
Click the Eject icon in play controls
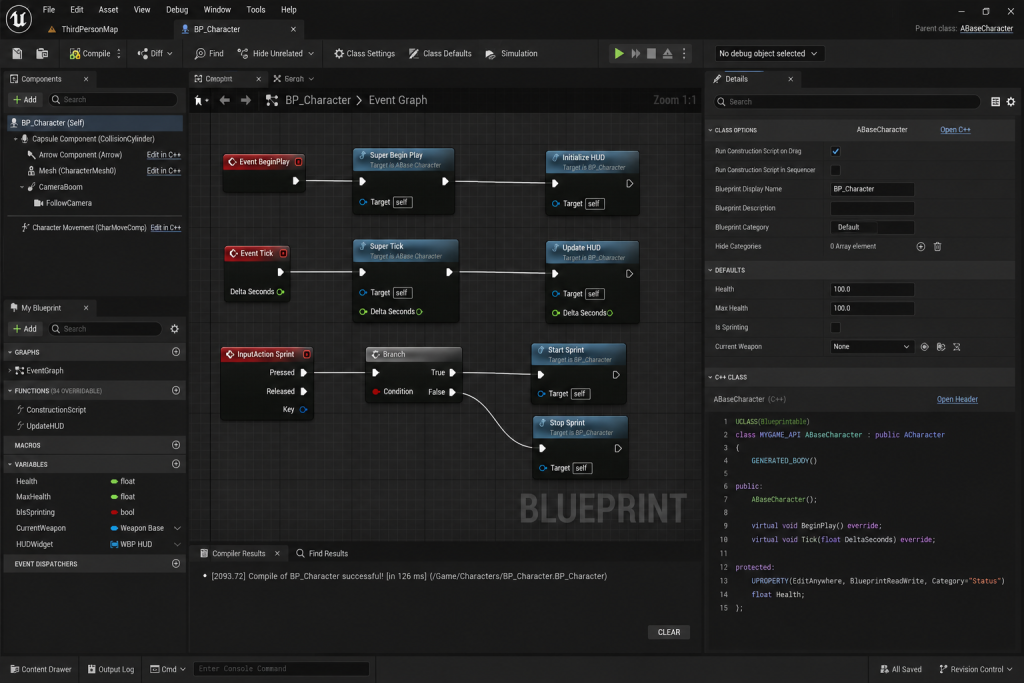[667, 54]
